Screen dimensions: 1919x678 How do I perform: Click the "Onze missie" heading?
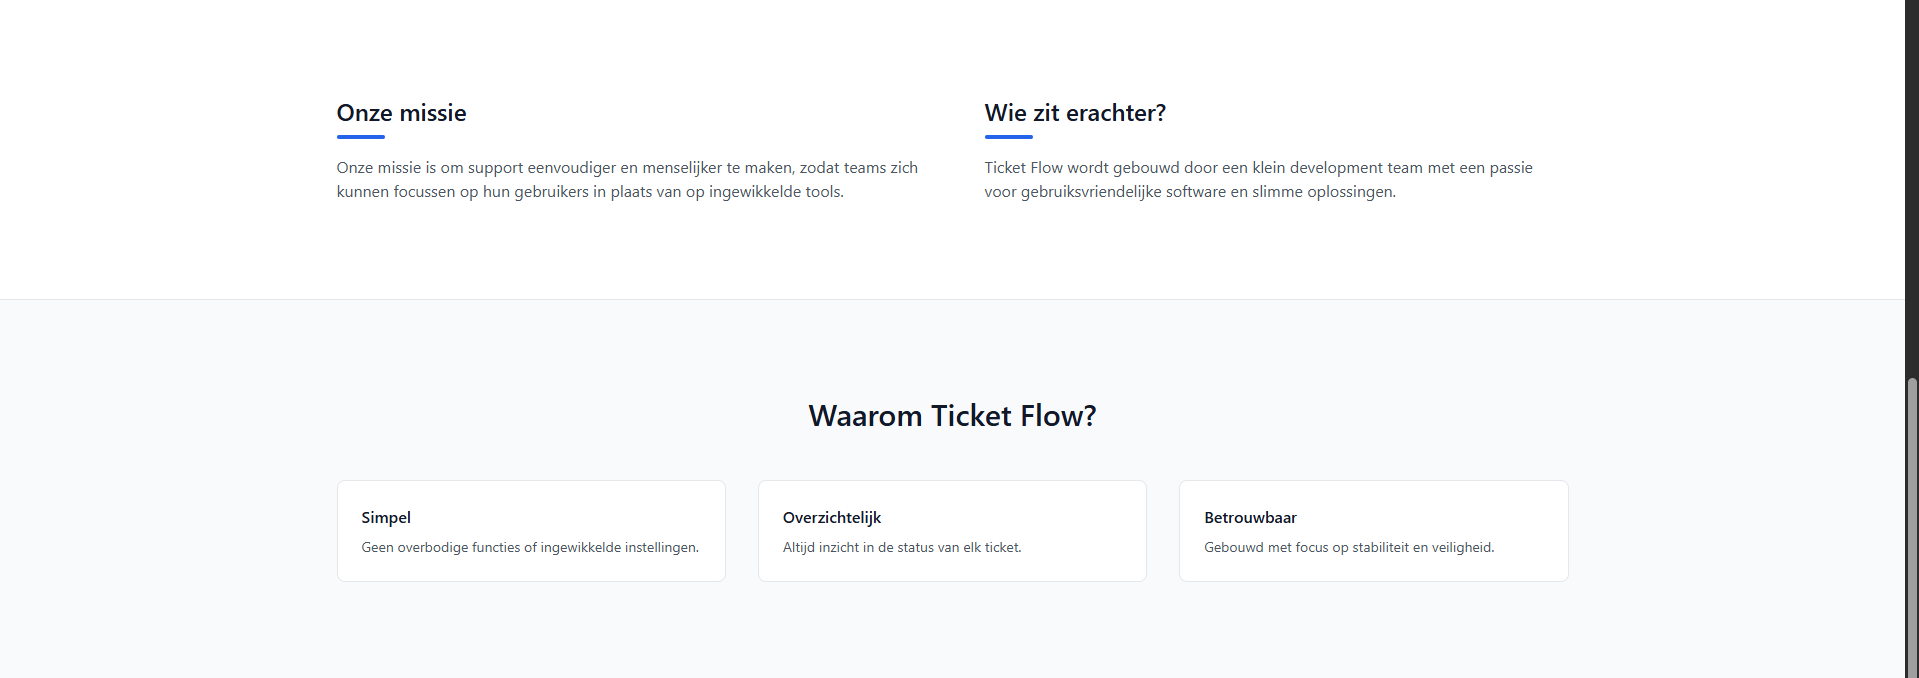(x=401, y=113)
